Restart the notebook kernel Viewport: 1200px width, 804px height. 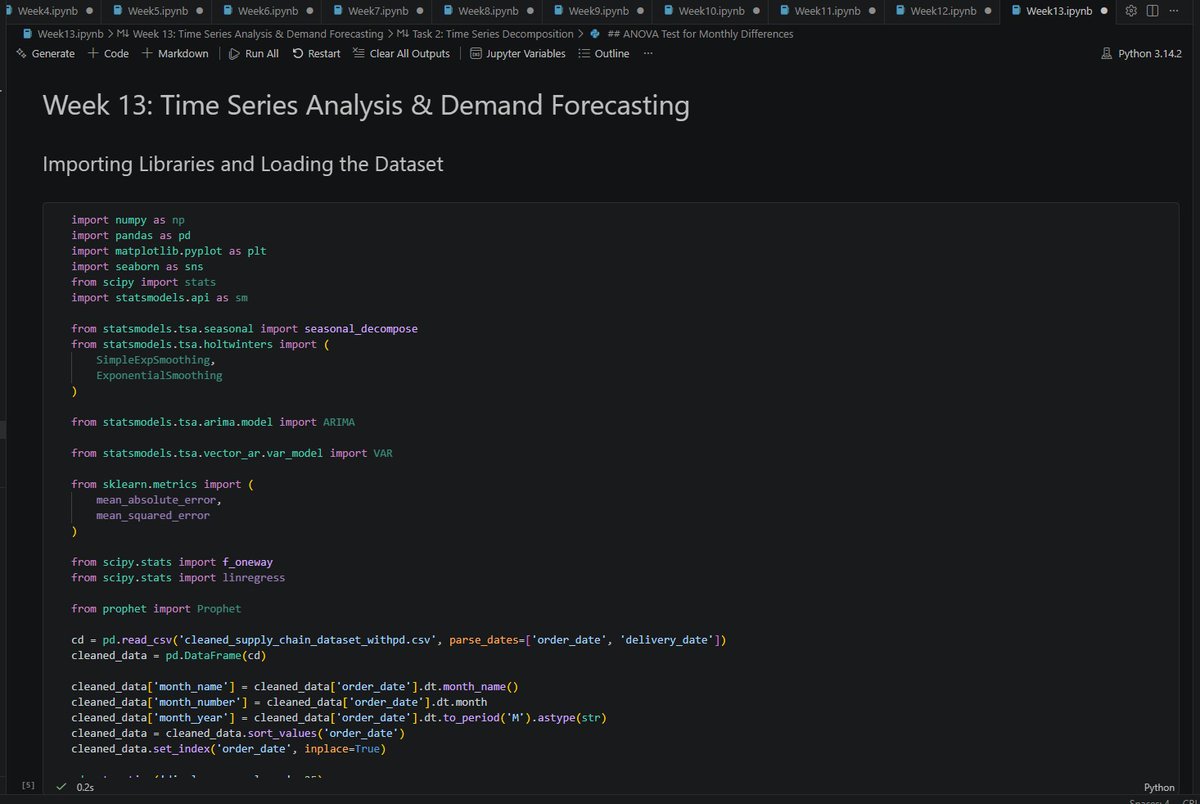point(316,54)
